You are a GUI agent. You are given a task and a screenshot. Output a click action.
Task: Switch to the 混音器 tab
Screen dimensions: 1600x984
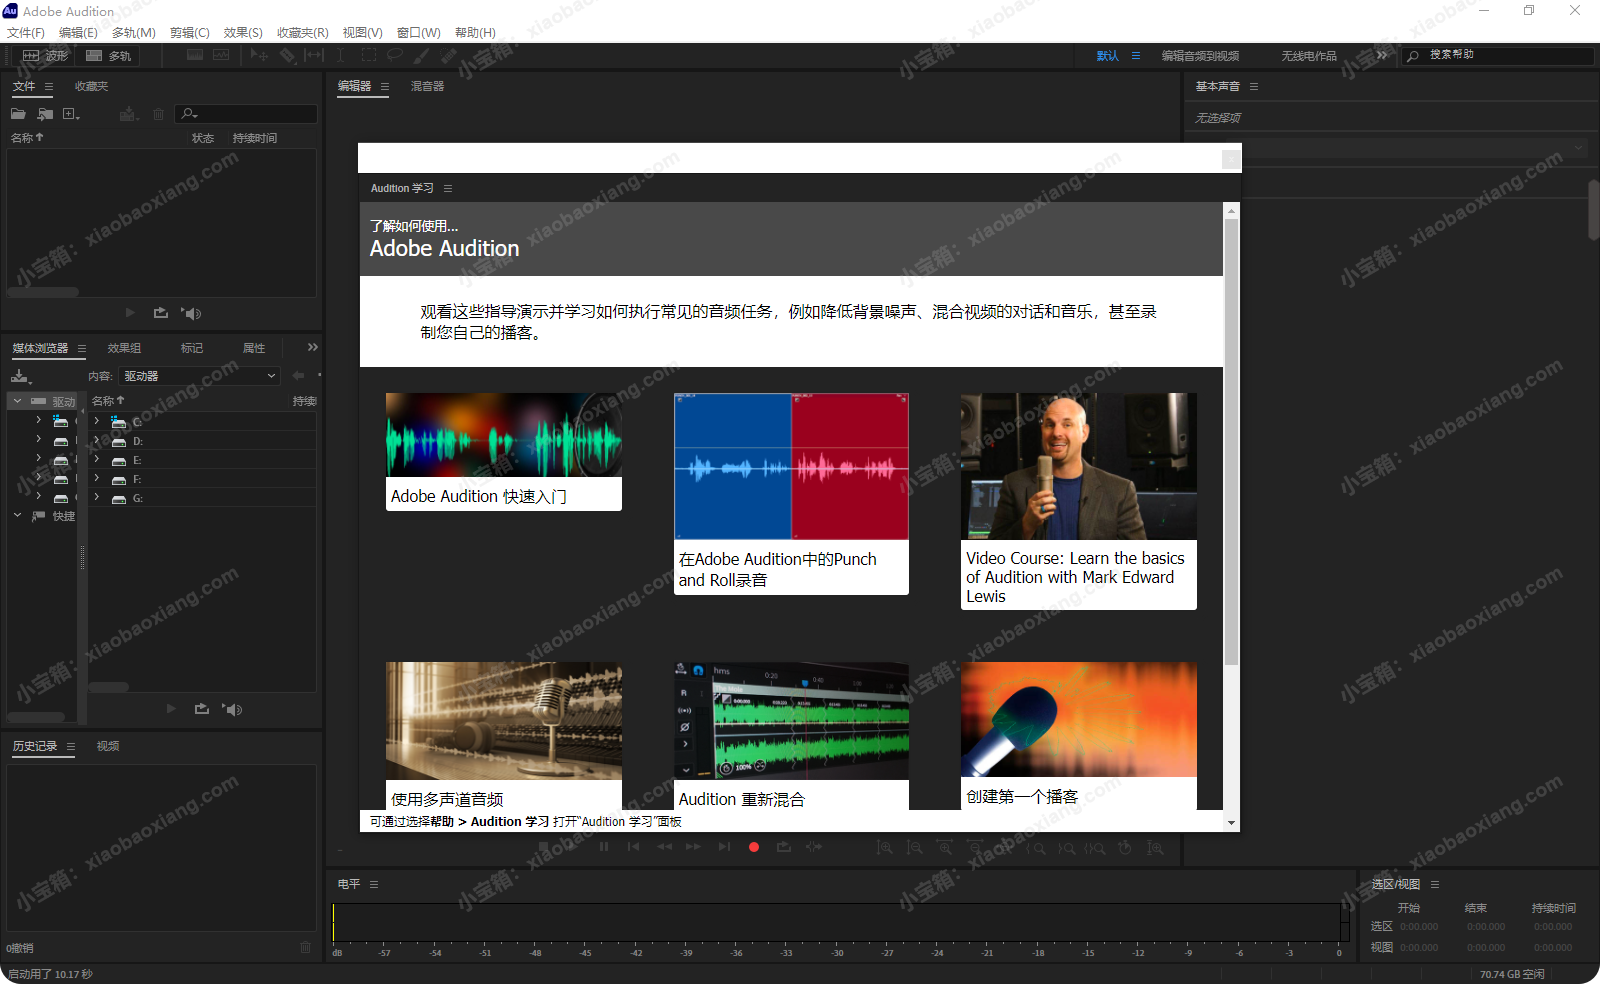pos(427,87)
